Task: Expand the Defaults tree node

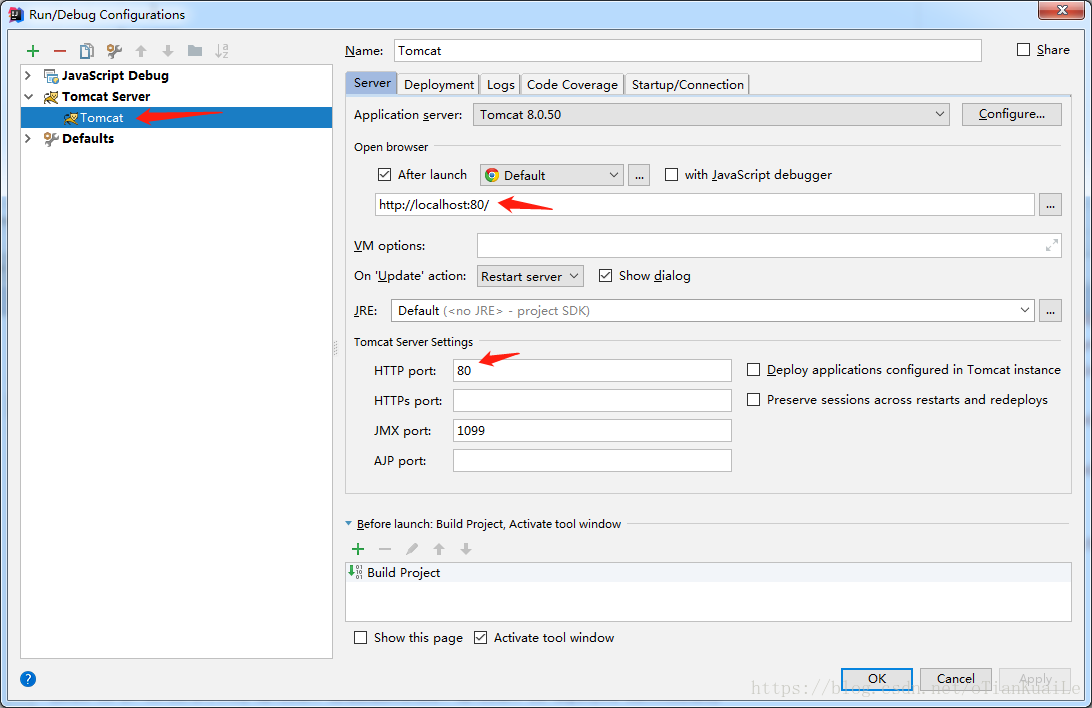Action: point(29,139)
